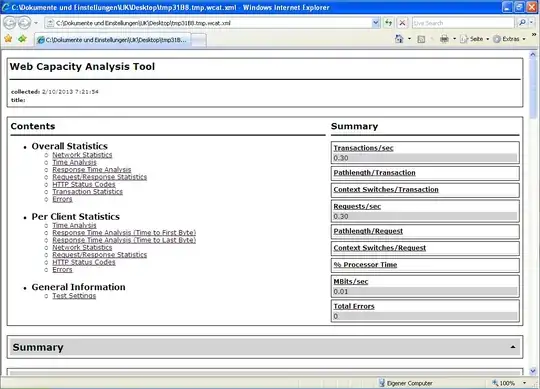Click the address bar file path
540x389 pixels.
click(143, 23)
